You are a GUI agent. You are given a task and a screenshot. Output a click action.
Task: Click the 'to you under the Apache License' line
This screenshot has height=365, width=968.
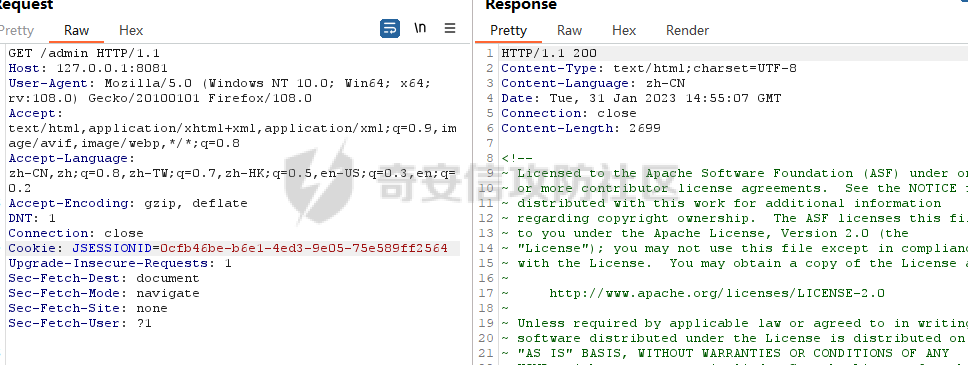[705, 233]
